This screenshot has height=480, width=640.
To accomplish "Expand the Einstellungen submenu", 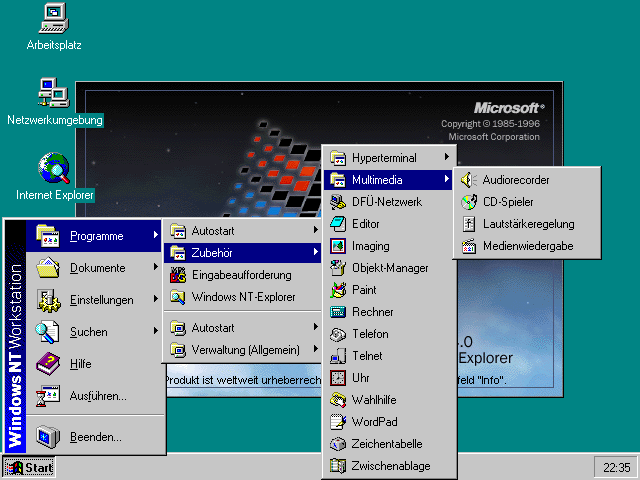I will 98,300.
